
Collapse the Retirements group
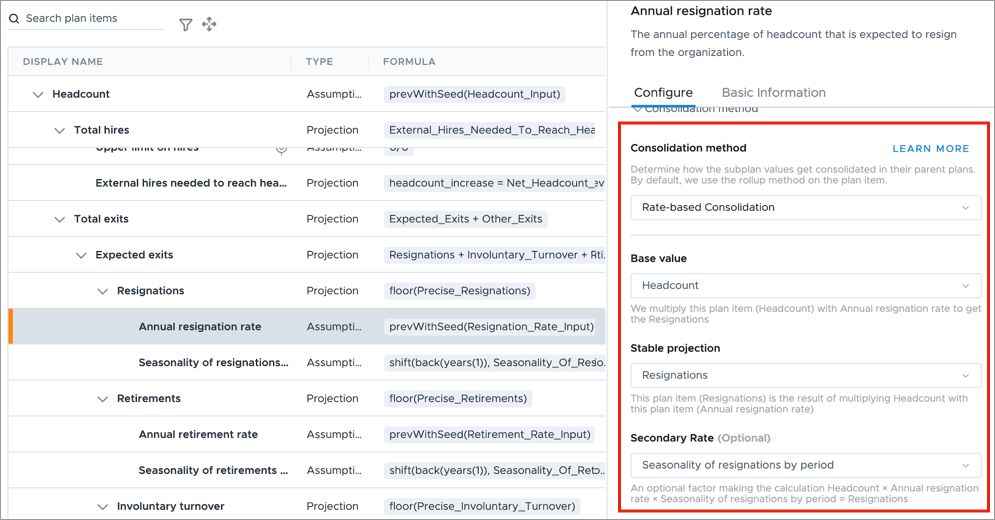103,399
